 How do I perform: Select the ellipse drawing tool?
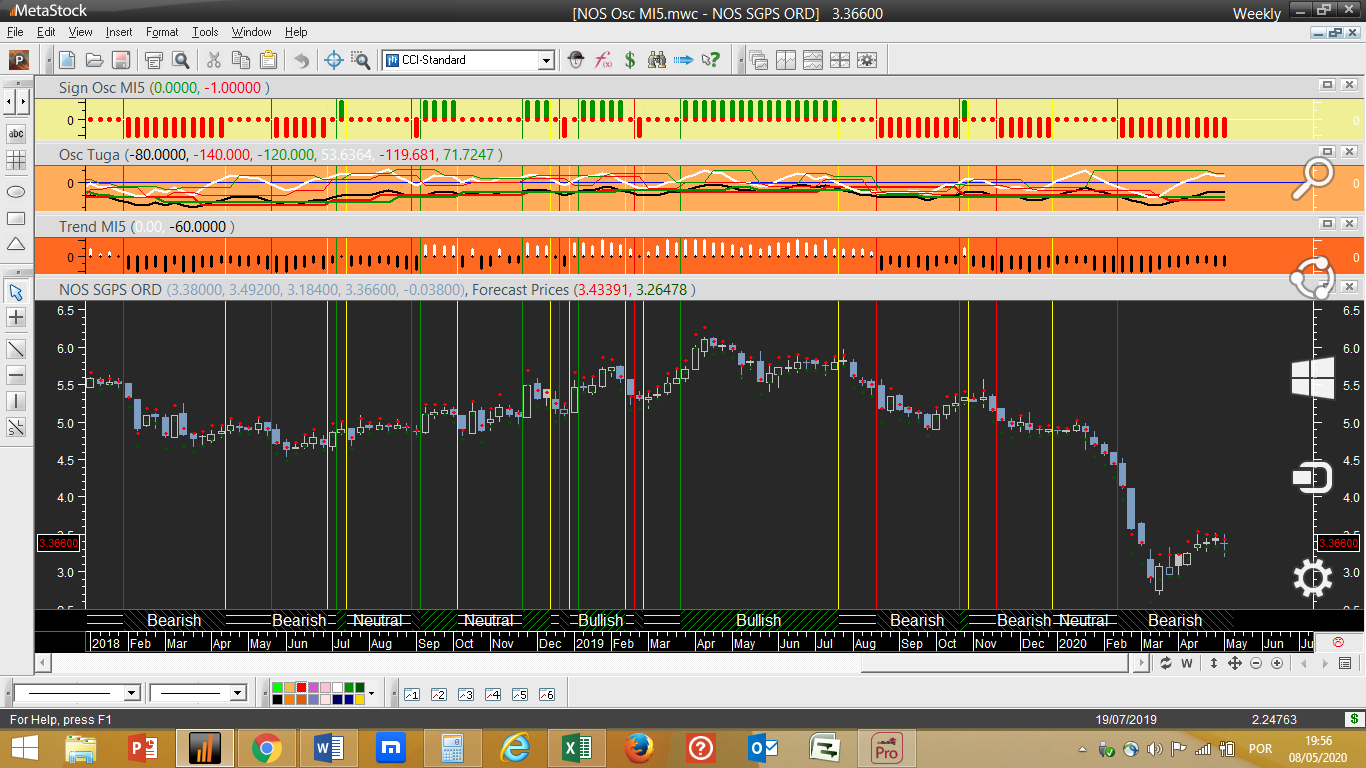point(16,191)
